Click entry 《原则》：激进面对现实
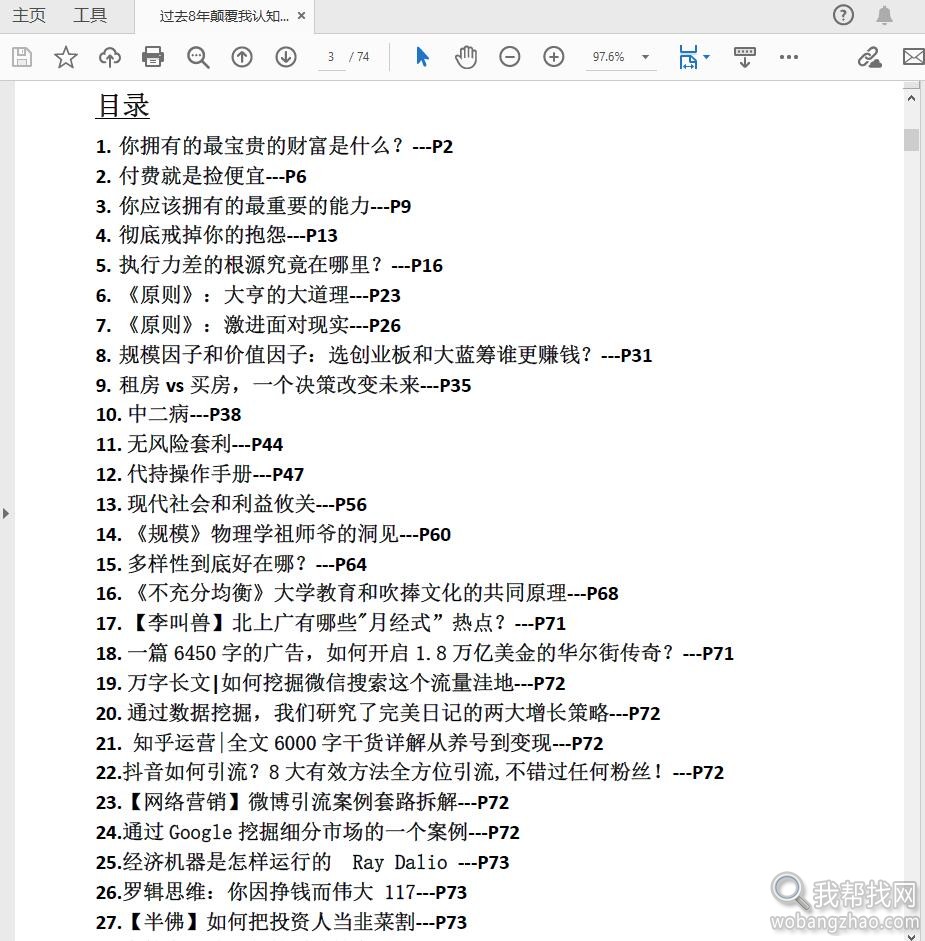 pyautogui.click(x=248, y=325)
